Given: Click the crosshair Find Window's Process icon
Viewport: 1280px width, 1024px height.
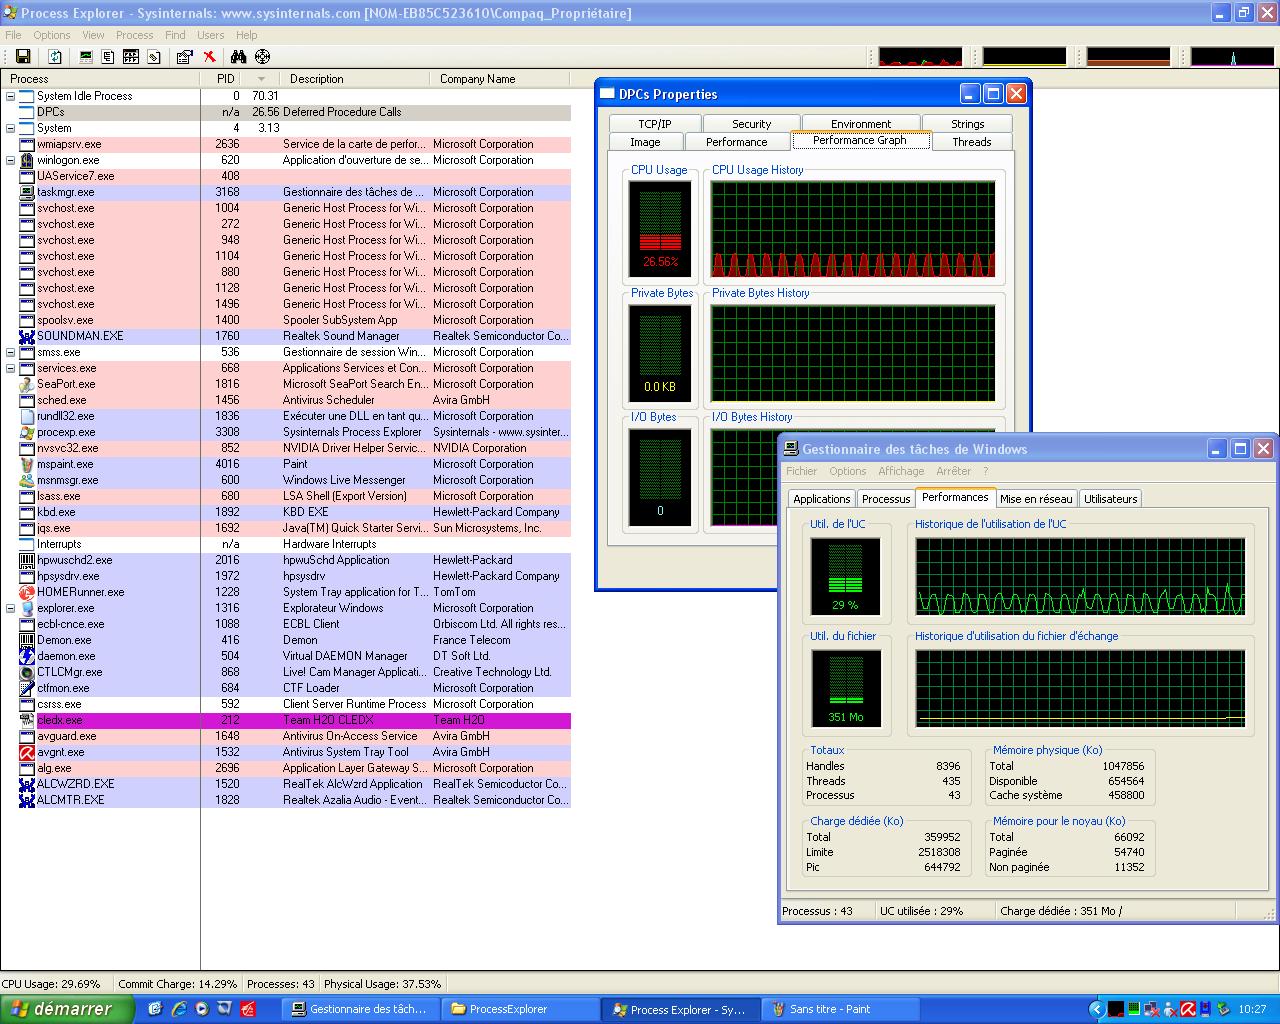Looking at the screenshot, I should 262,57.
